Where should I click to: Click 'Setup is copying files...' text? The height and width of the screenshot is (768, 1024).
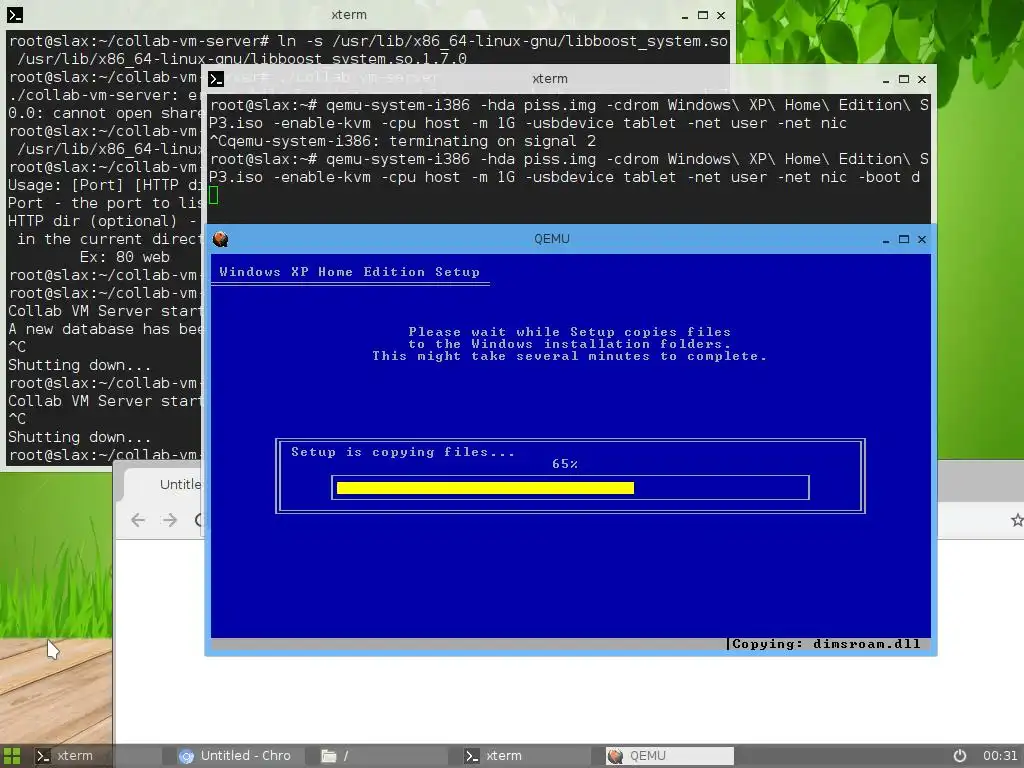click(x=403, y=452)
